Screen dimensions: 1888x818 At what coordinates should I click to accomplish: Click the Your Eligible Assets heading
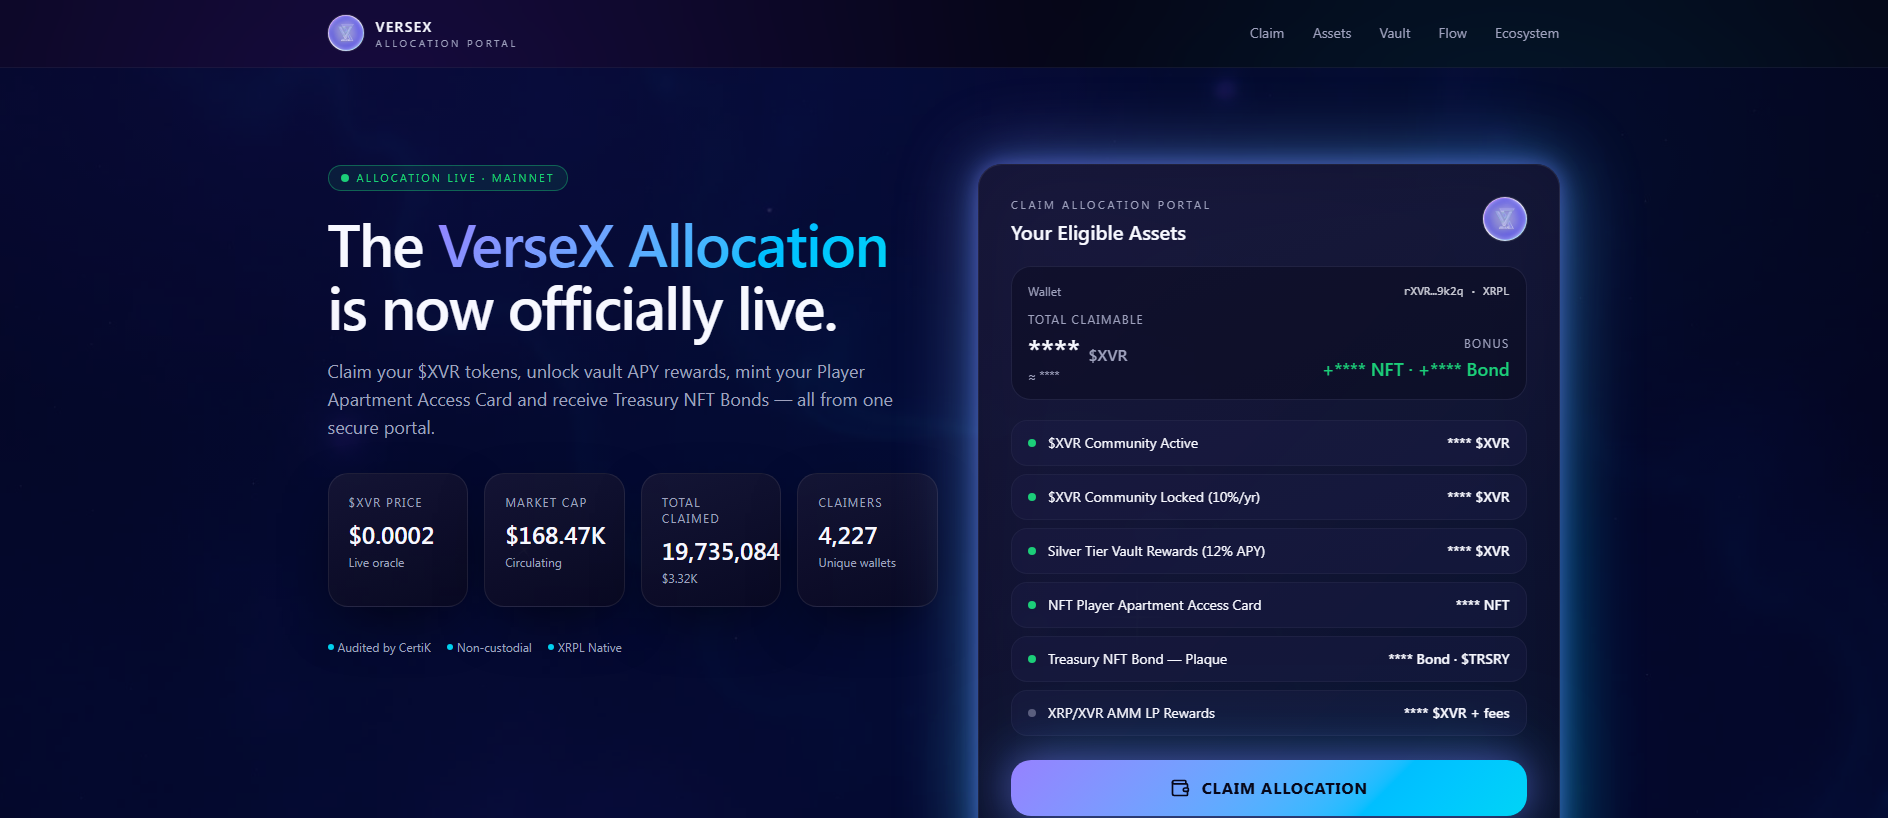coord(1098,233)
